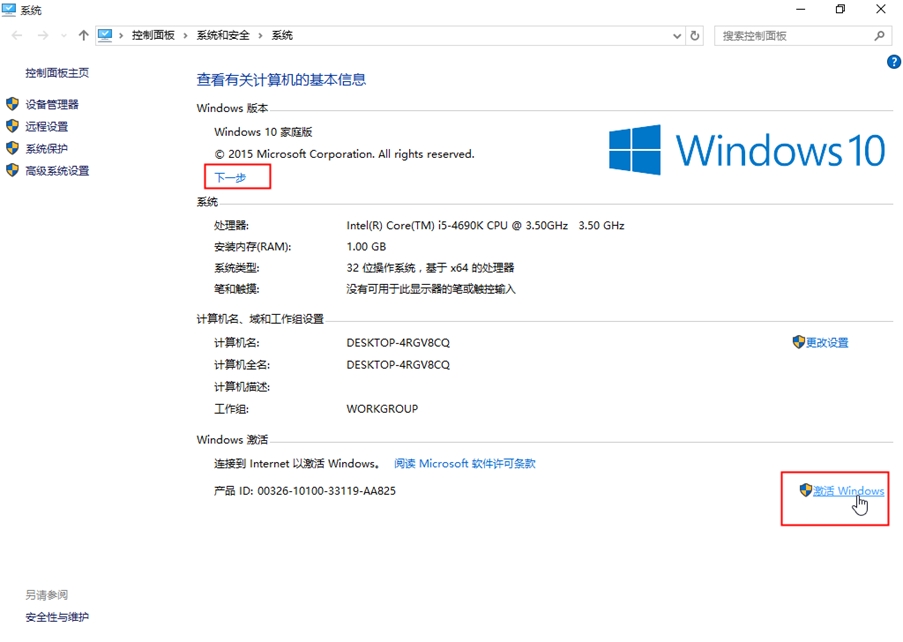Select the Windows 10 家庭版 text
Viewport: 903px width, 642px height.
tap(263, 132)
